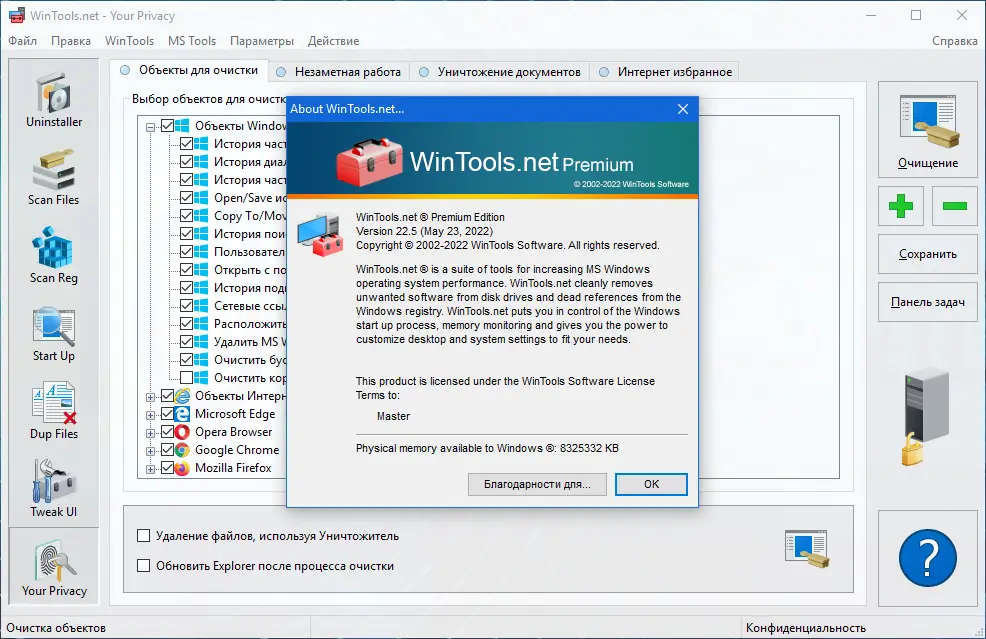Screen dimensions: 986x639
Task: Enable Удаление файлов, используя Уничтожитель
Action: tap(144, 536)
